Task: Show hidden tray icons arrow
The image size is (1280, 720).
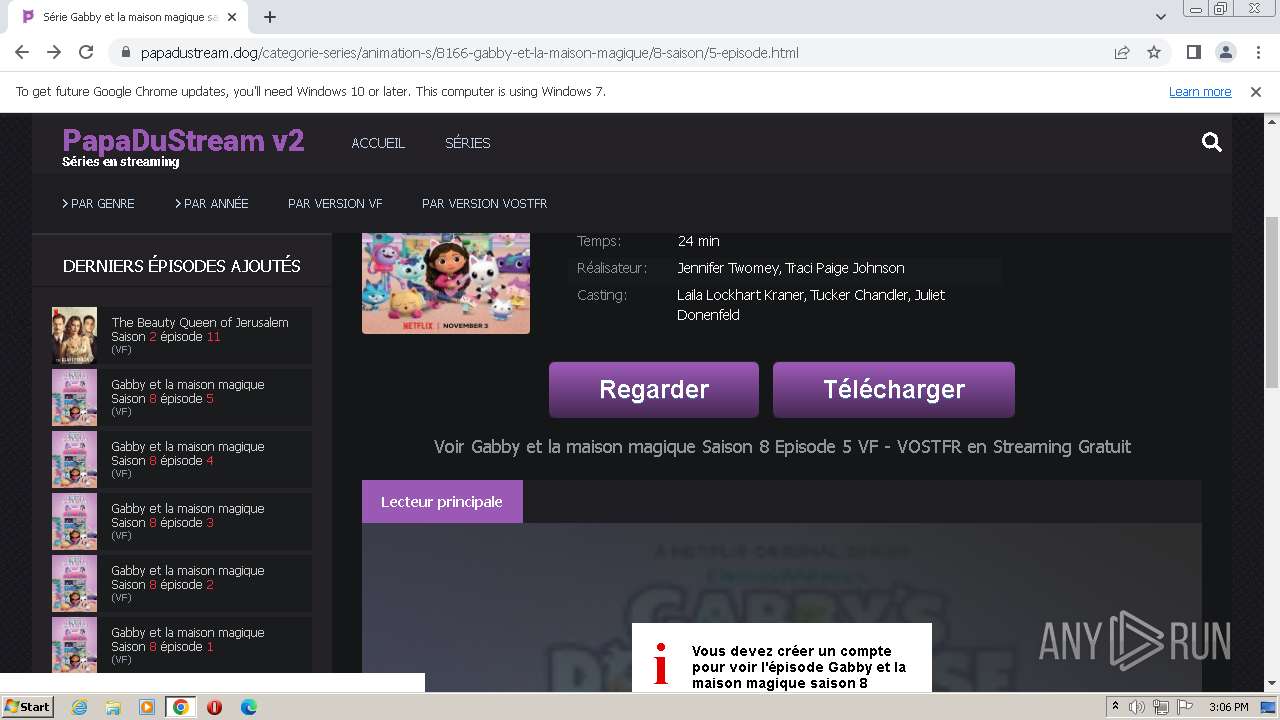Action: pos(1115,707)
